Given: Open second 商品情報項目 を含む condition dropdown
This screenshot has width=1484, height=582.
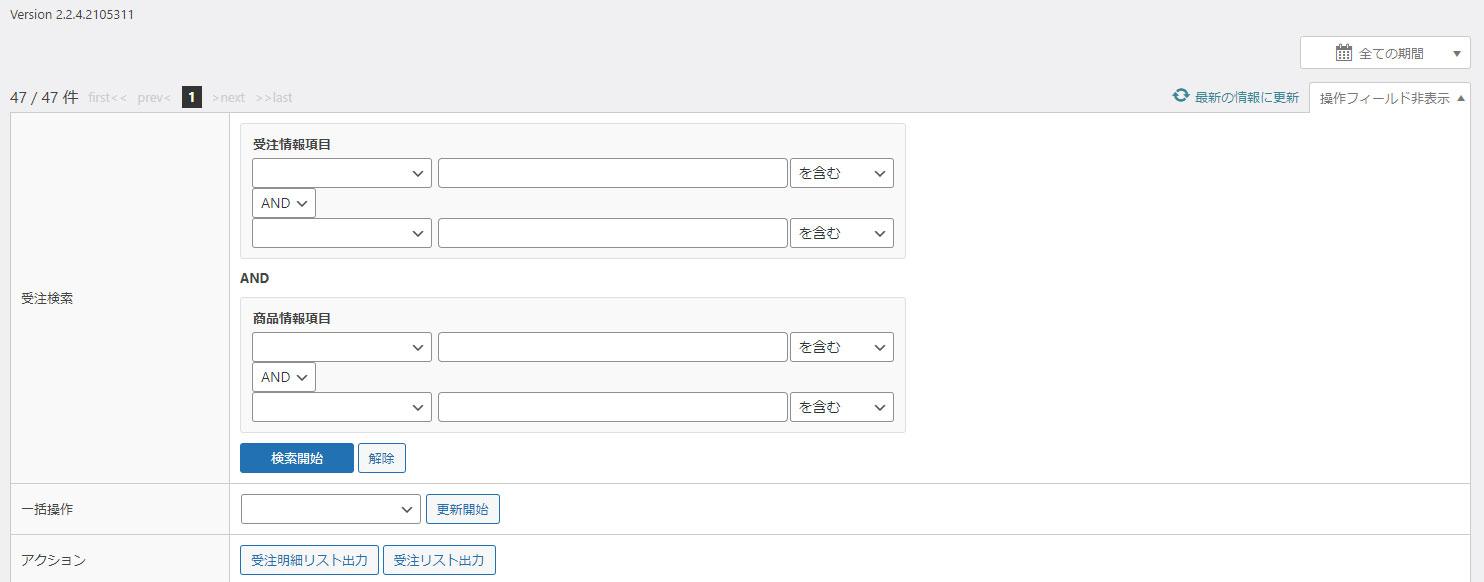Looking at the screenshot, I should [842, 407].
